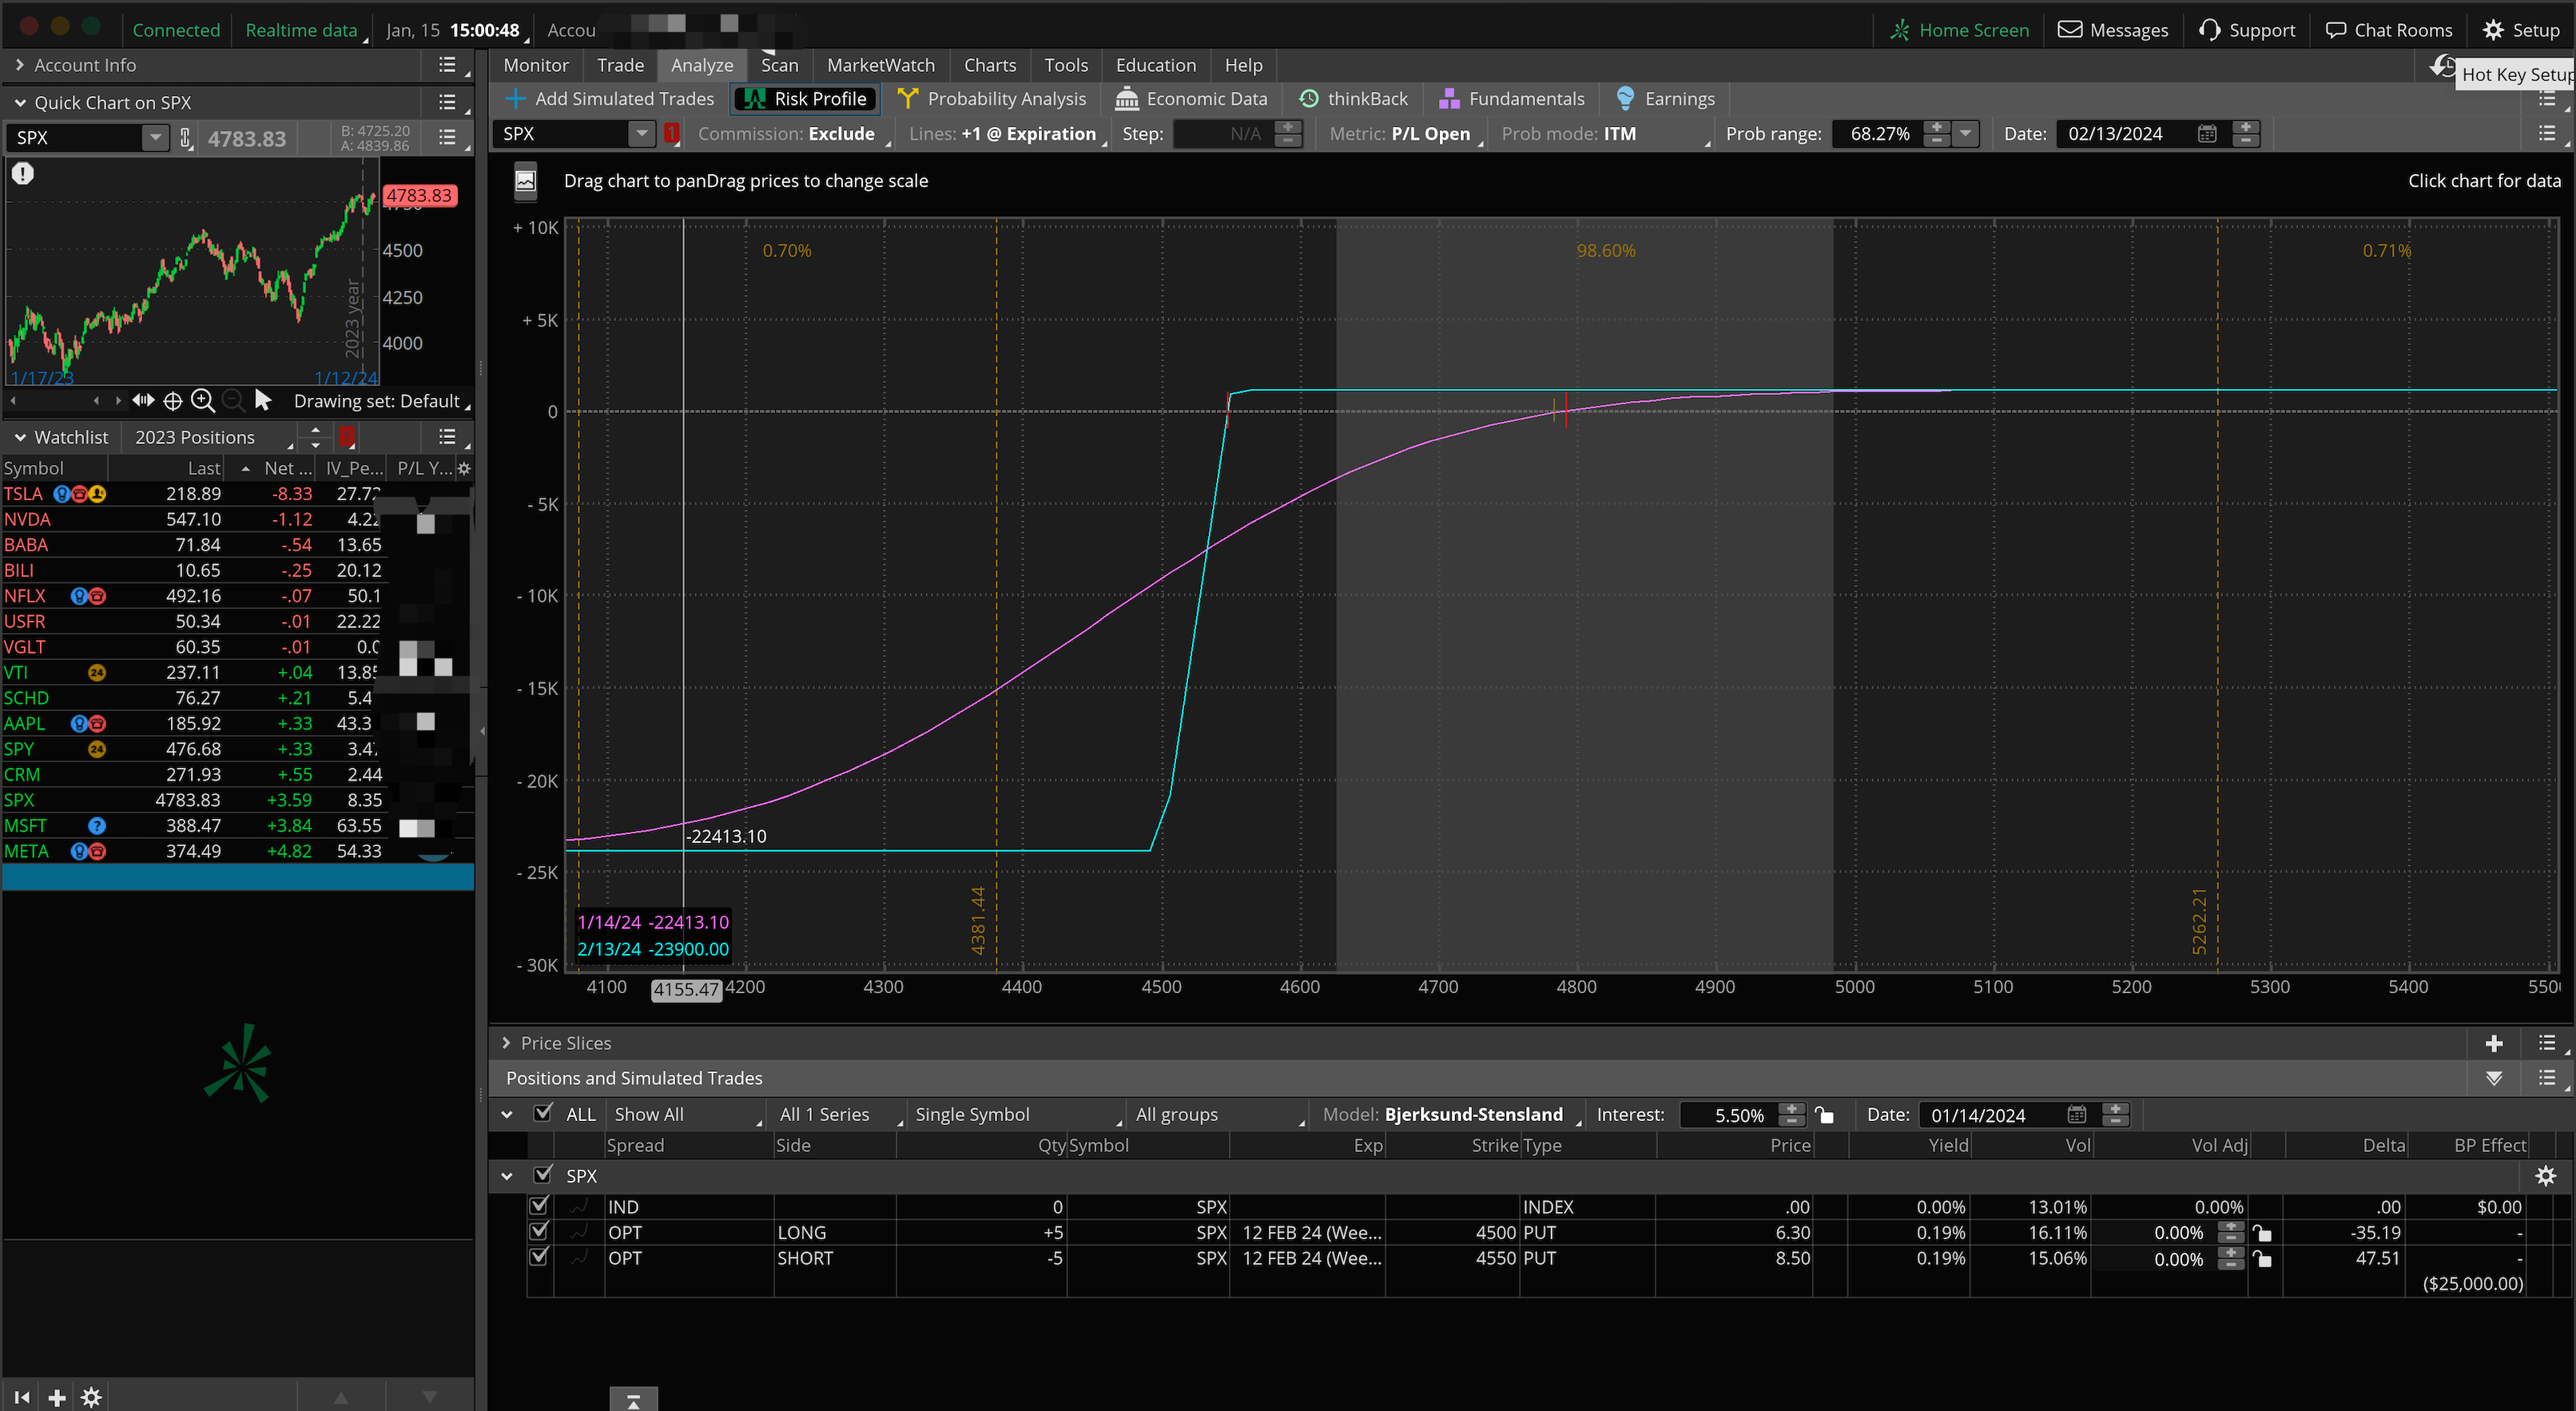The width and height of the screenshot is (2576, 1411).
Task: Click the pointer drawing tool in quick chart
Action: [x=263, y=400]
